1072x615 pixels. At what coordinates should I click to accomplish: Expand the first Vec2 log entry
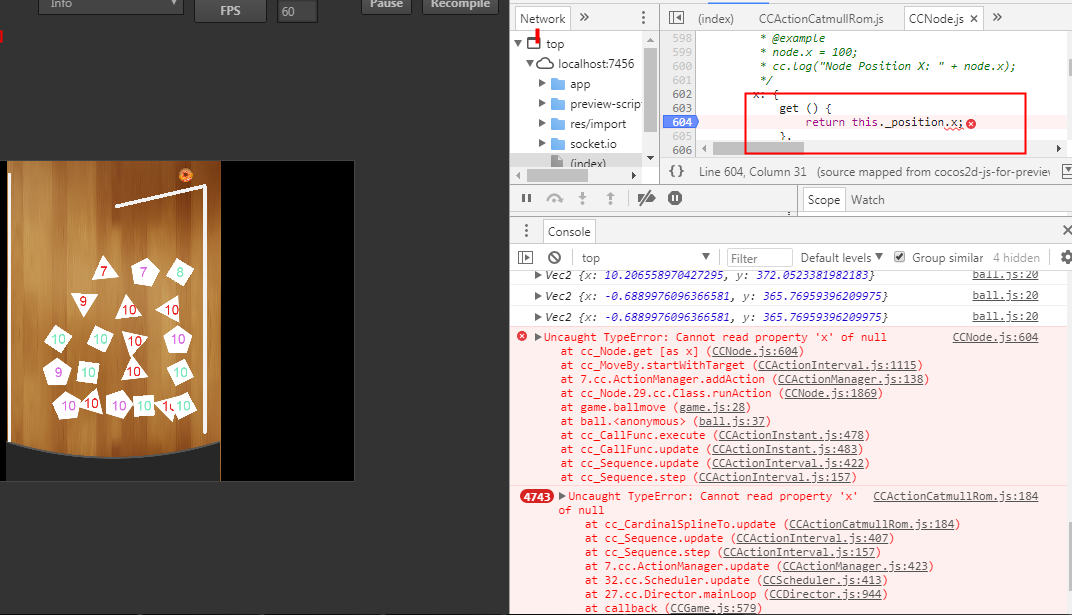coord(538,275)
